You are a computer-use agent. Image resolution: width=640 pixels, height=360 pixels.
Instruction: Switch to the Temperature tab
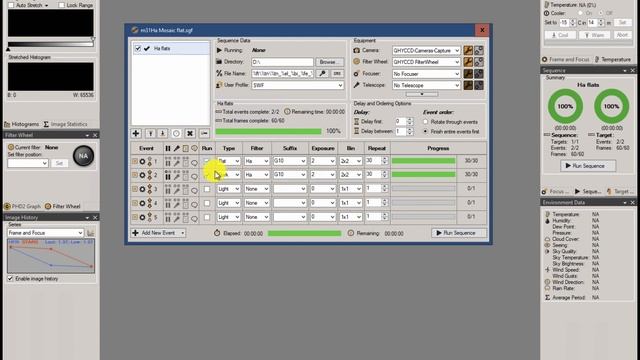pos(613,60)
